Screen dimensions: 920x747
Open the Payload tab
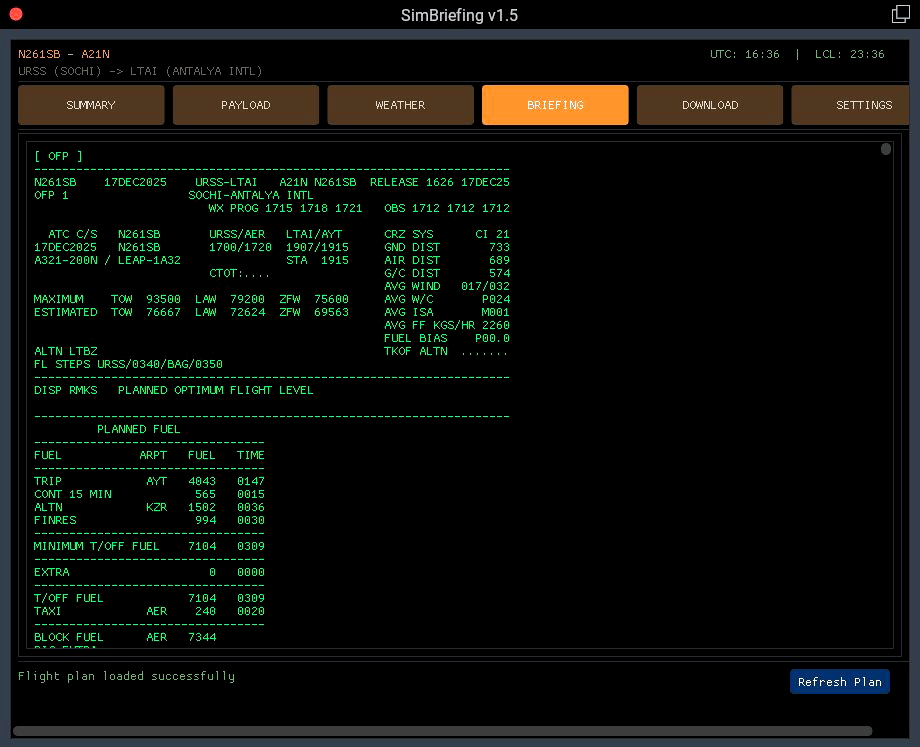pos(245,104)
